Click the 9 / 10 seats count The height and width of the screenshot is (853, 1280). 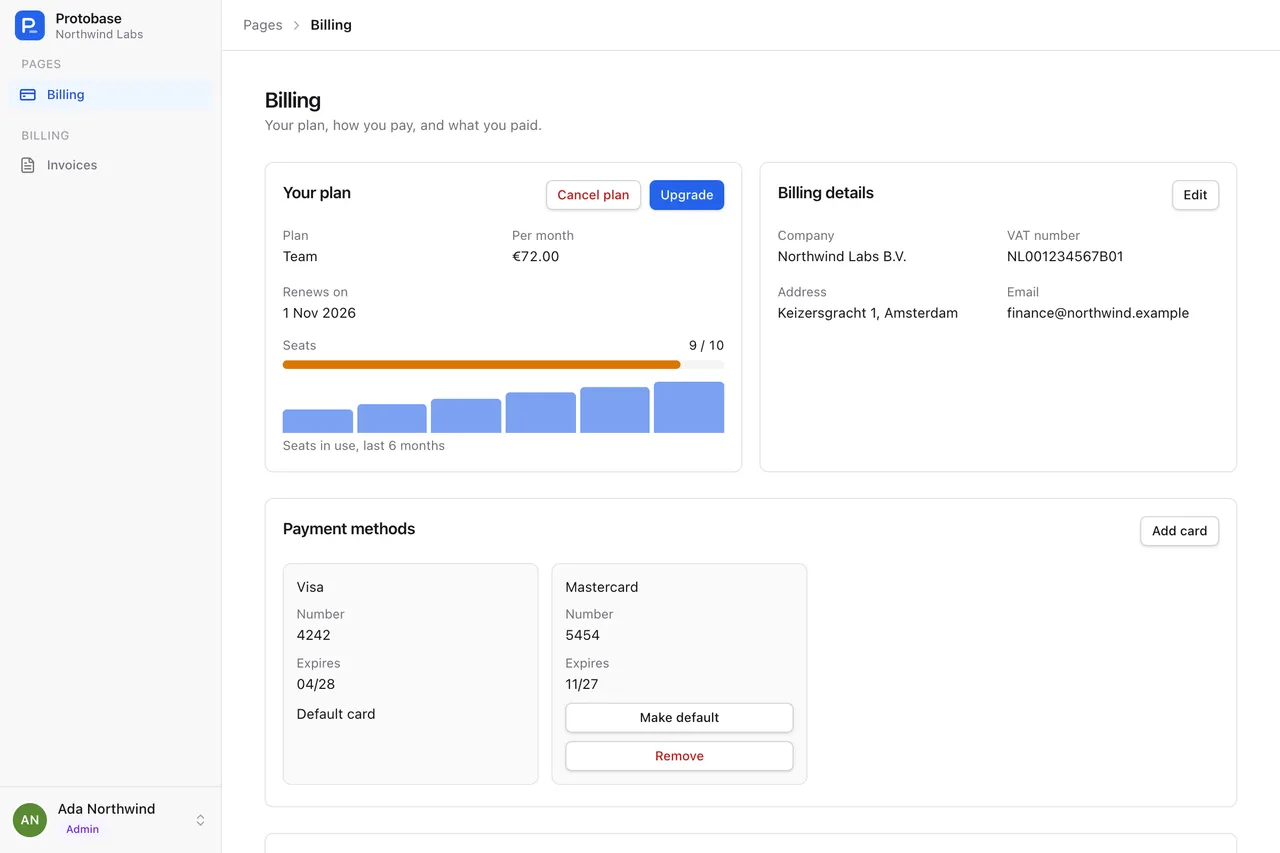pyautogui.click(x=706, y=345)
